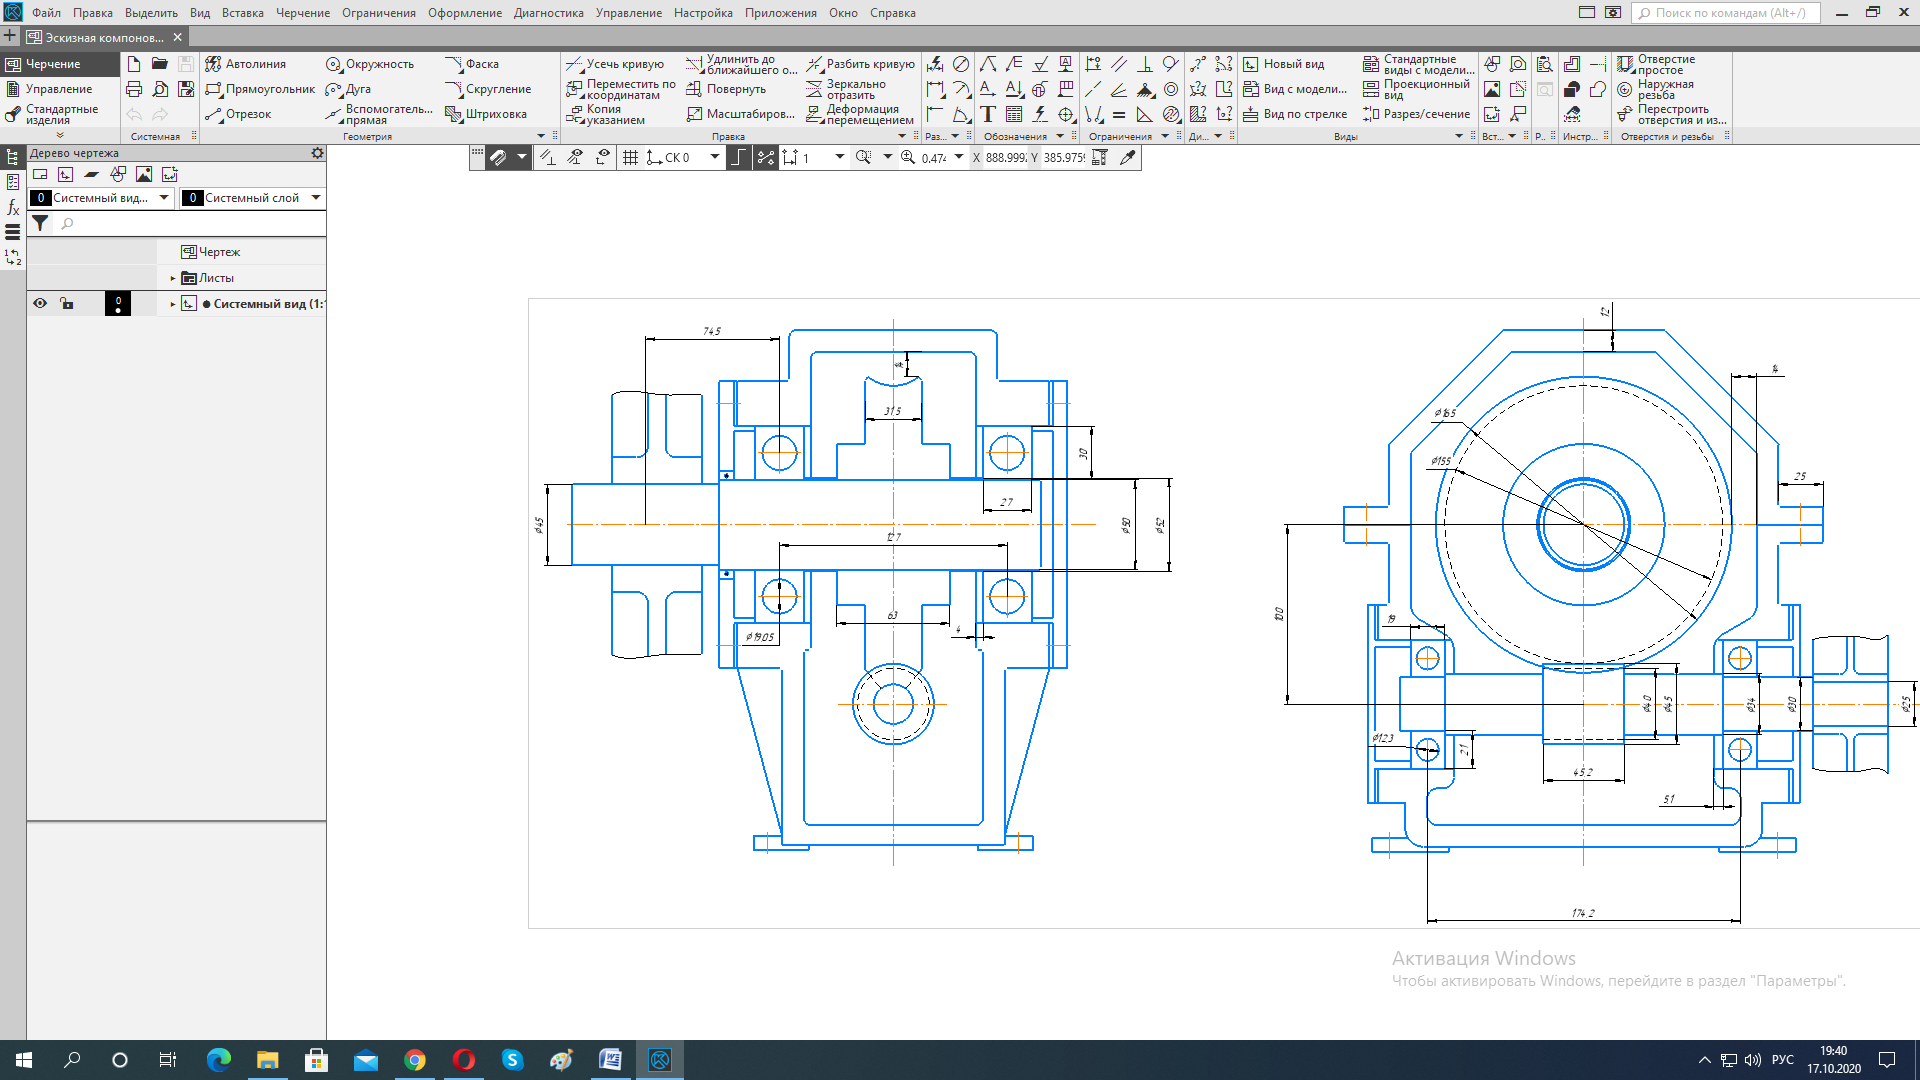This screenshot has height=1080, width=1920.
Task: Open the zoom scale dropdown
Action: click(x=959, y=158)
